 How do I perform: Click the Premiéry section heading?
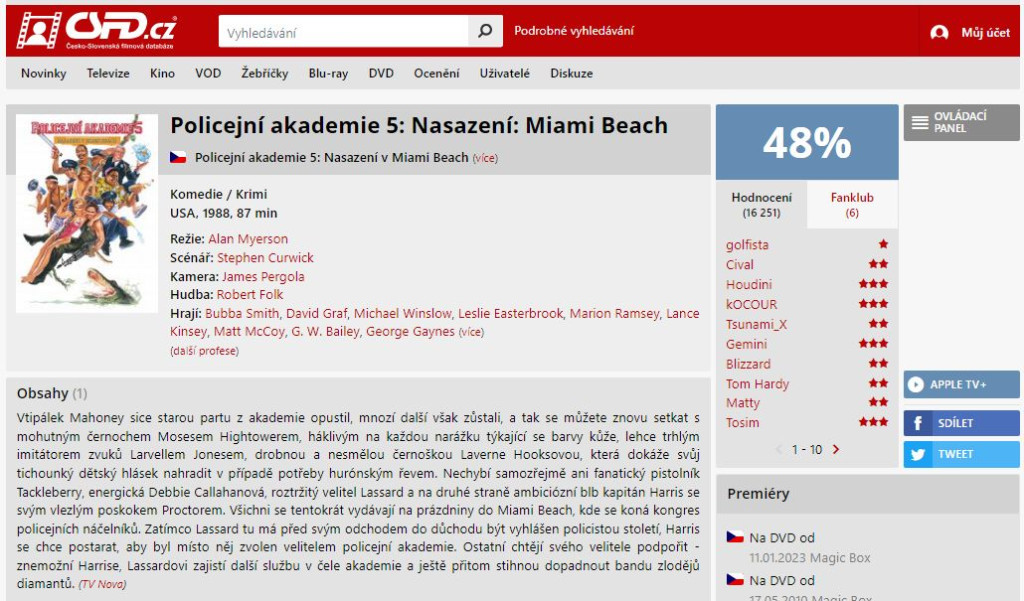tap(758, 494)
